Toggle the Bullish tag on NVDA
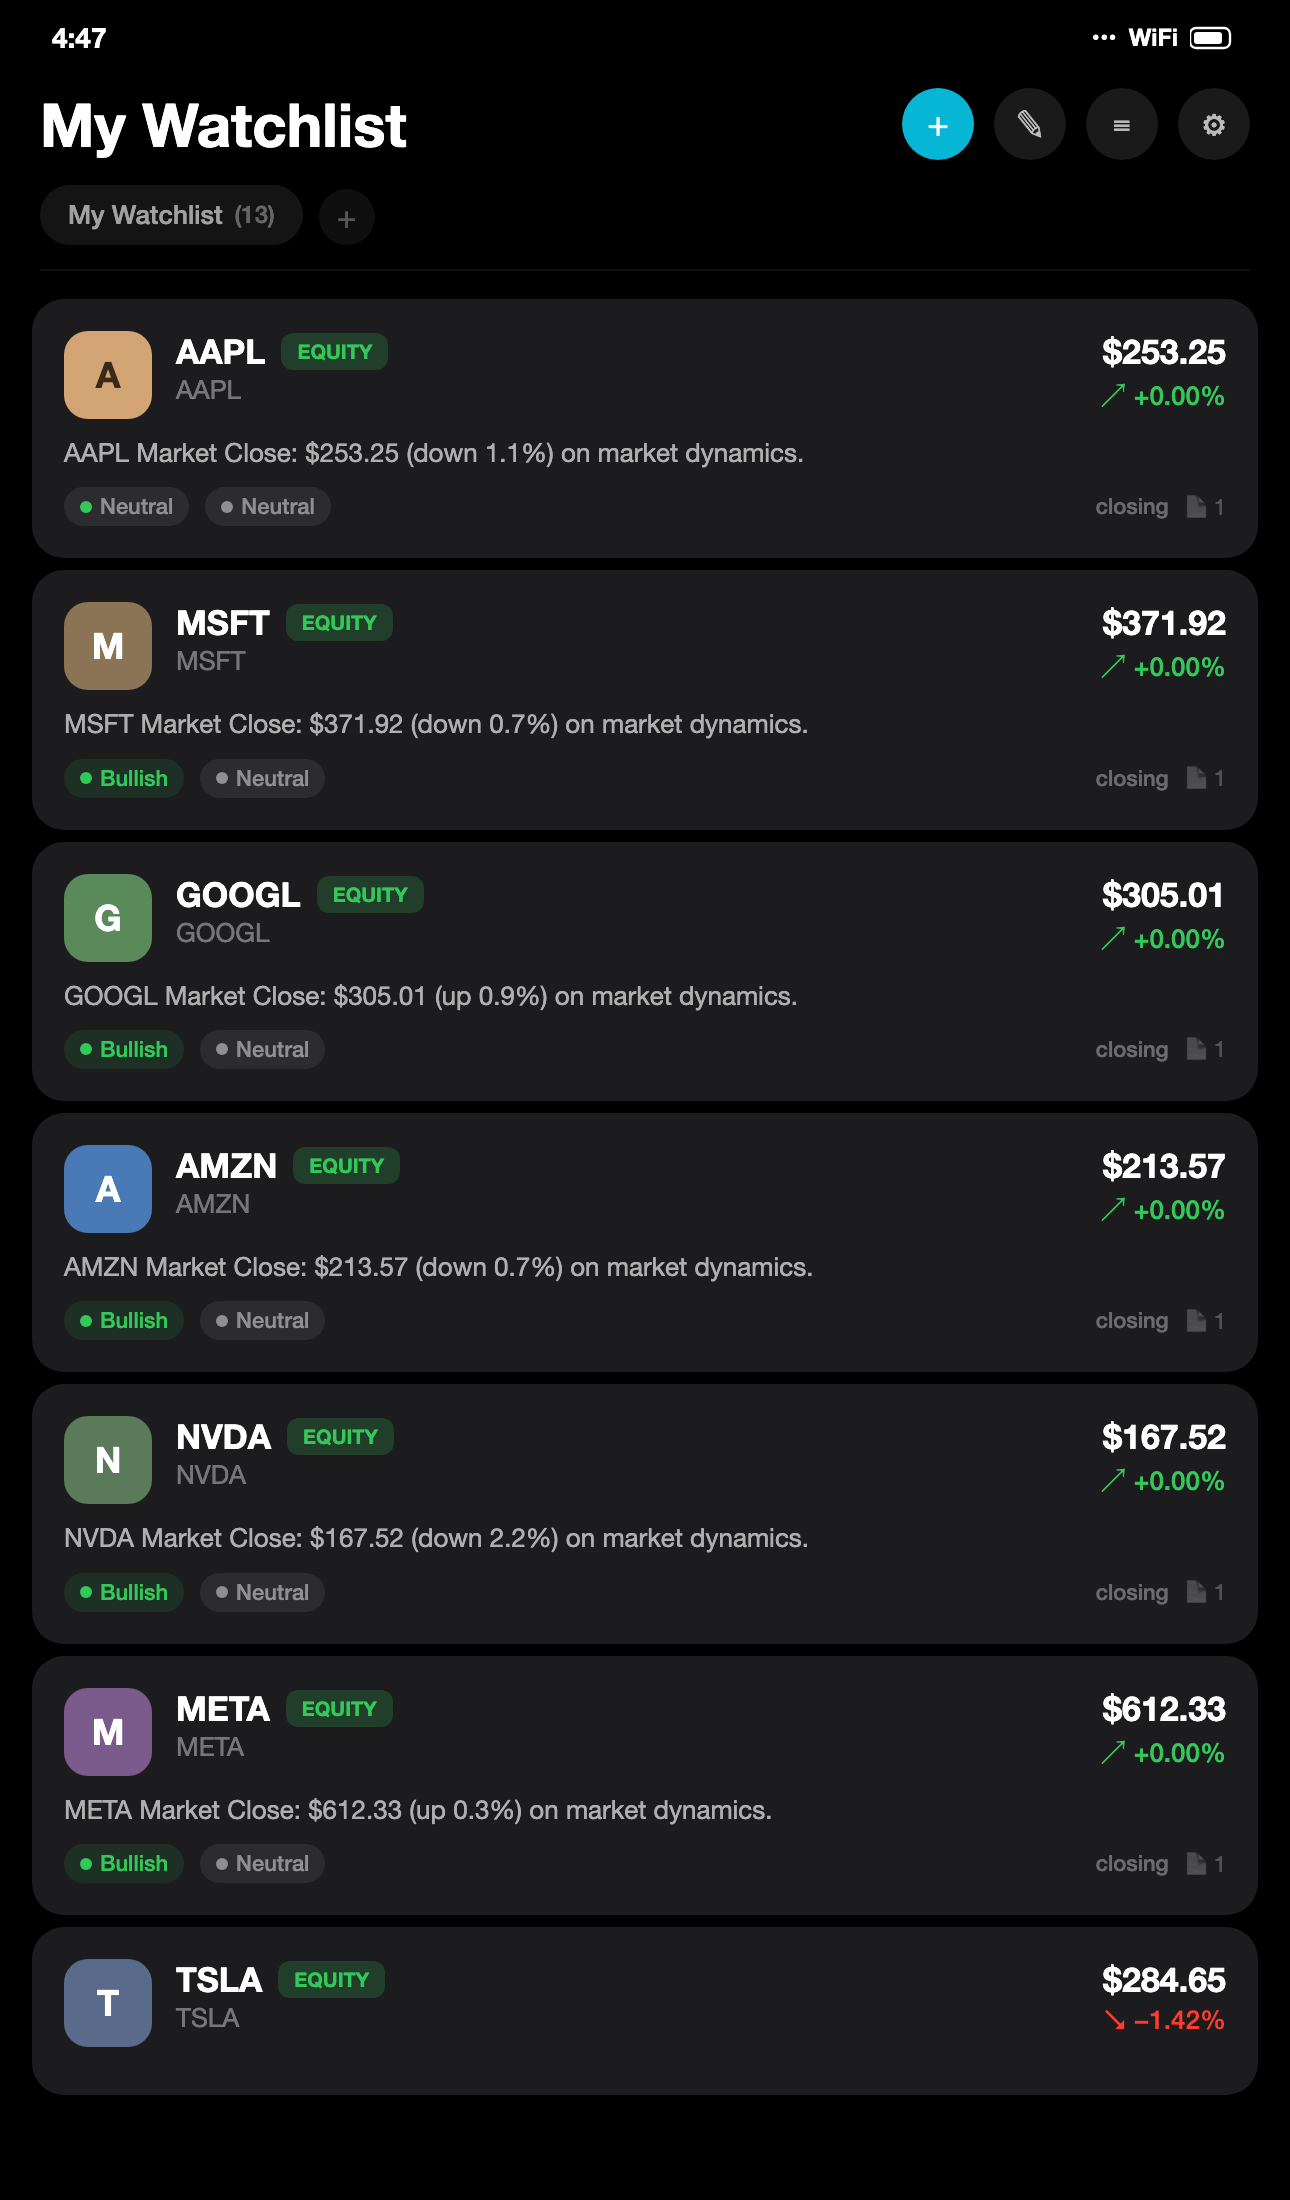1290x2200 pixels. 123,1592
